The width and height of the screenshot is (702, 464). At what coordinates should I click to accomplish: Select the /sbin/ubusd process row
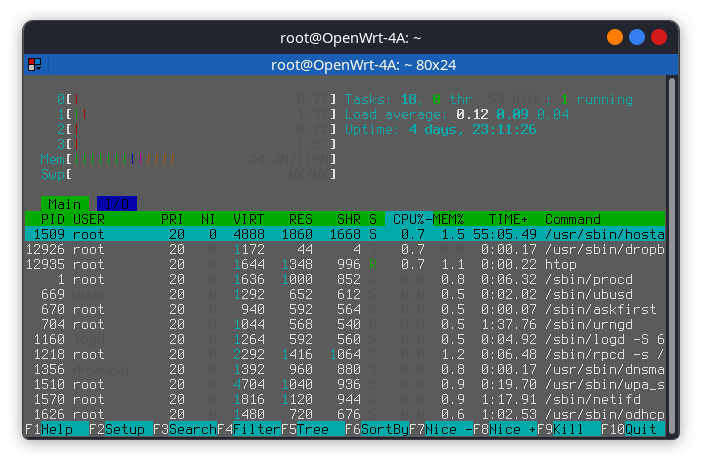coord(345,294)
